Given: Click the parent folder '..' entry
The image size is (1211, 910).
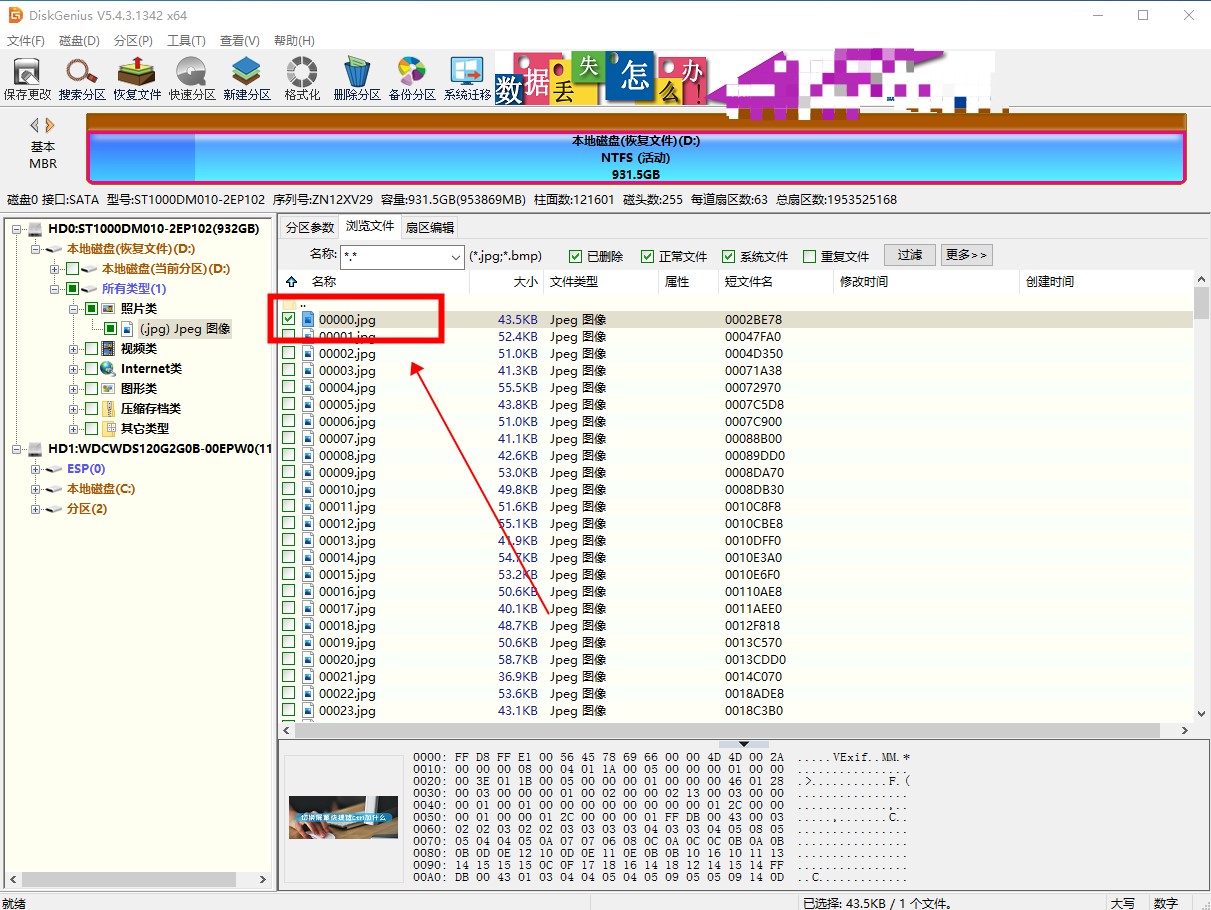Looking at the screenshot, I should [302, 303].
